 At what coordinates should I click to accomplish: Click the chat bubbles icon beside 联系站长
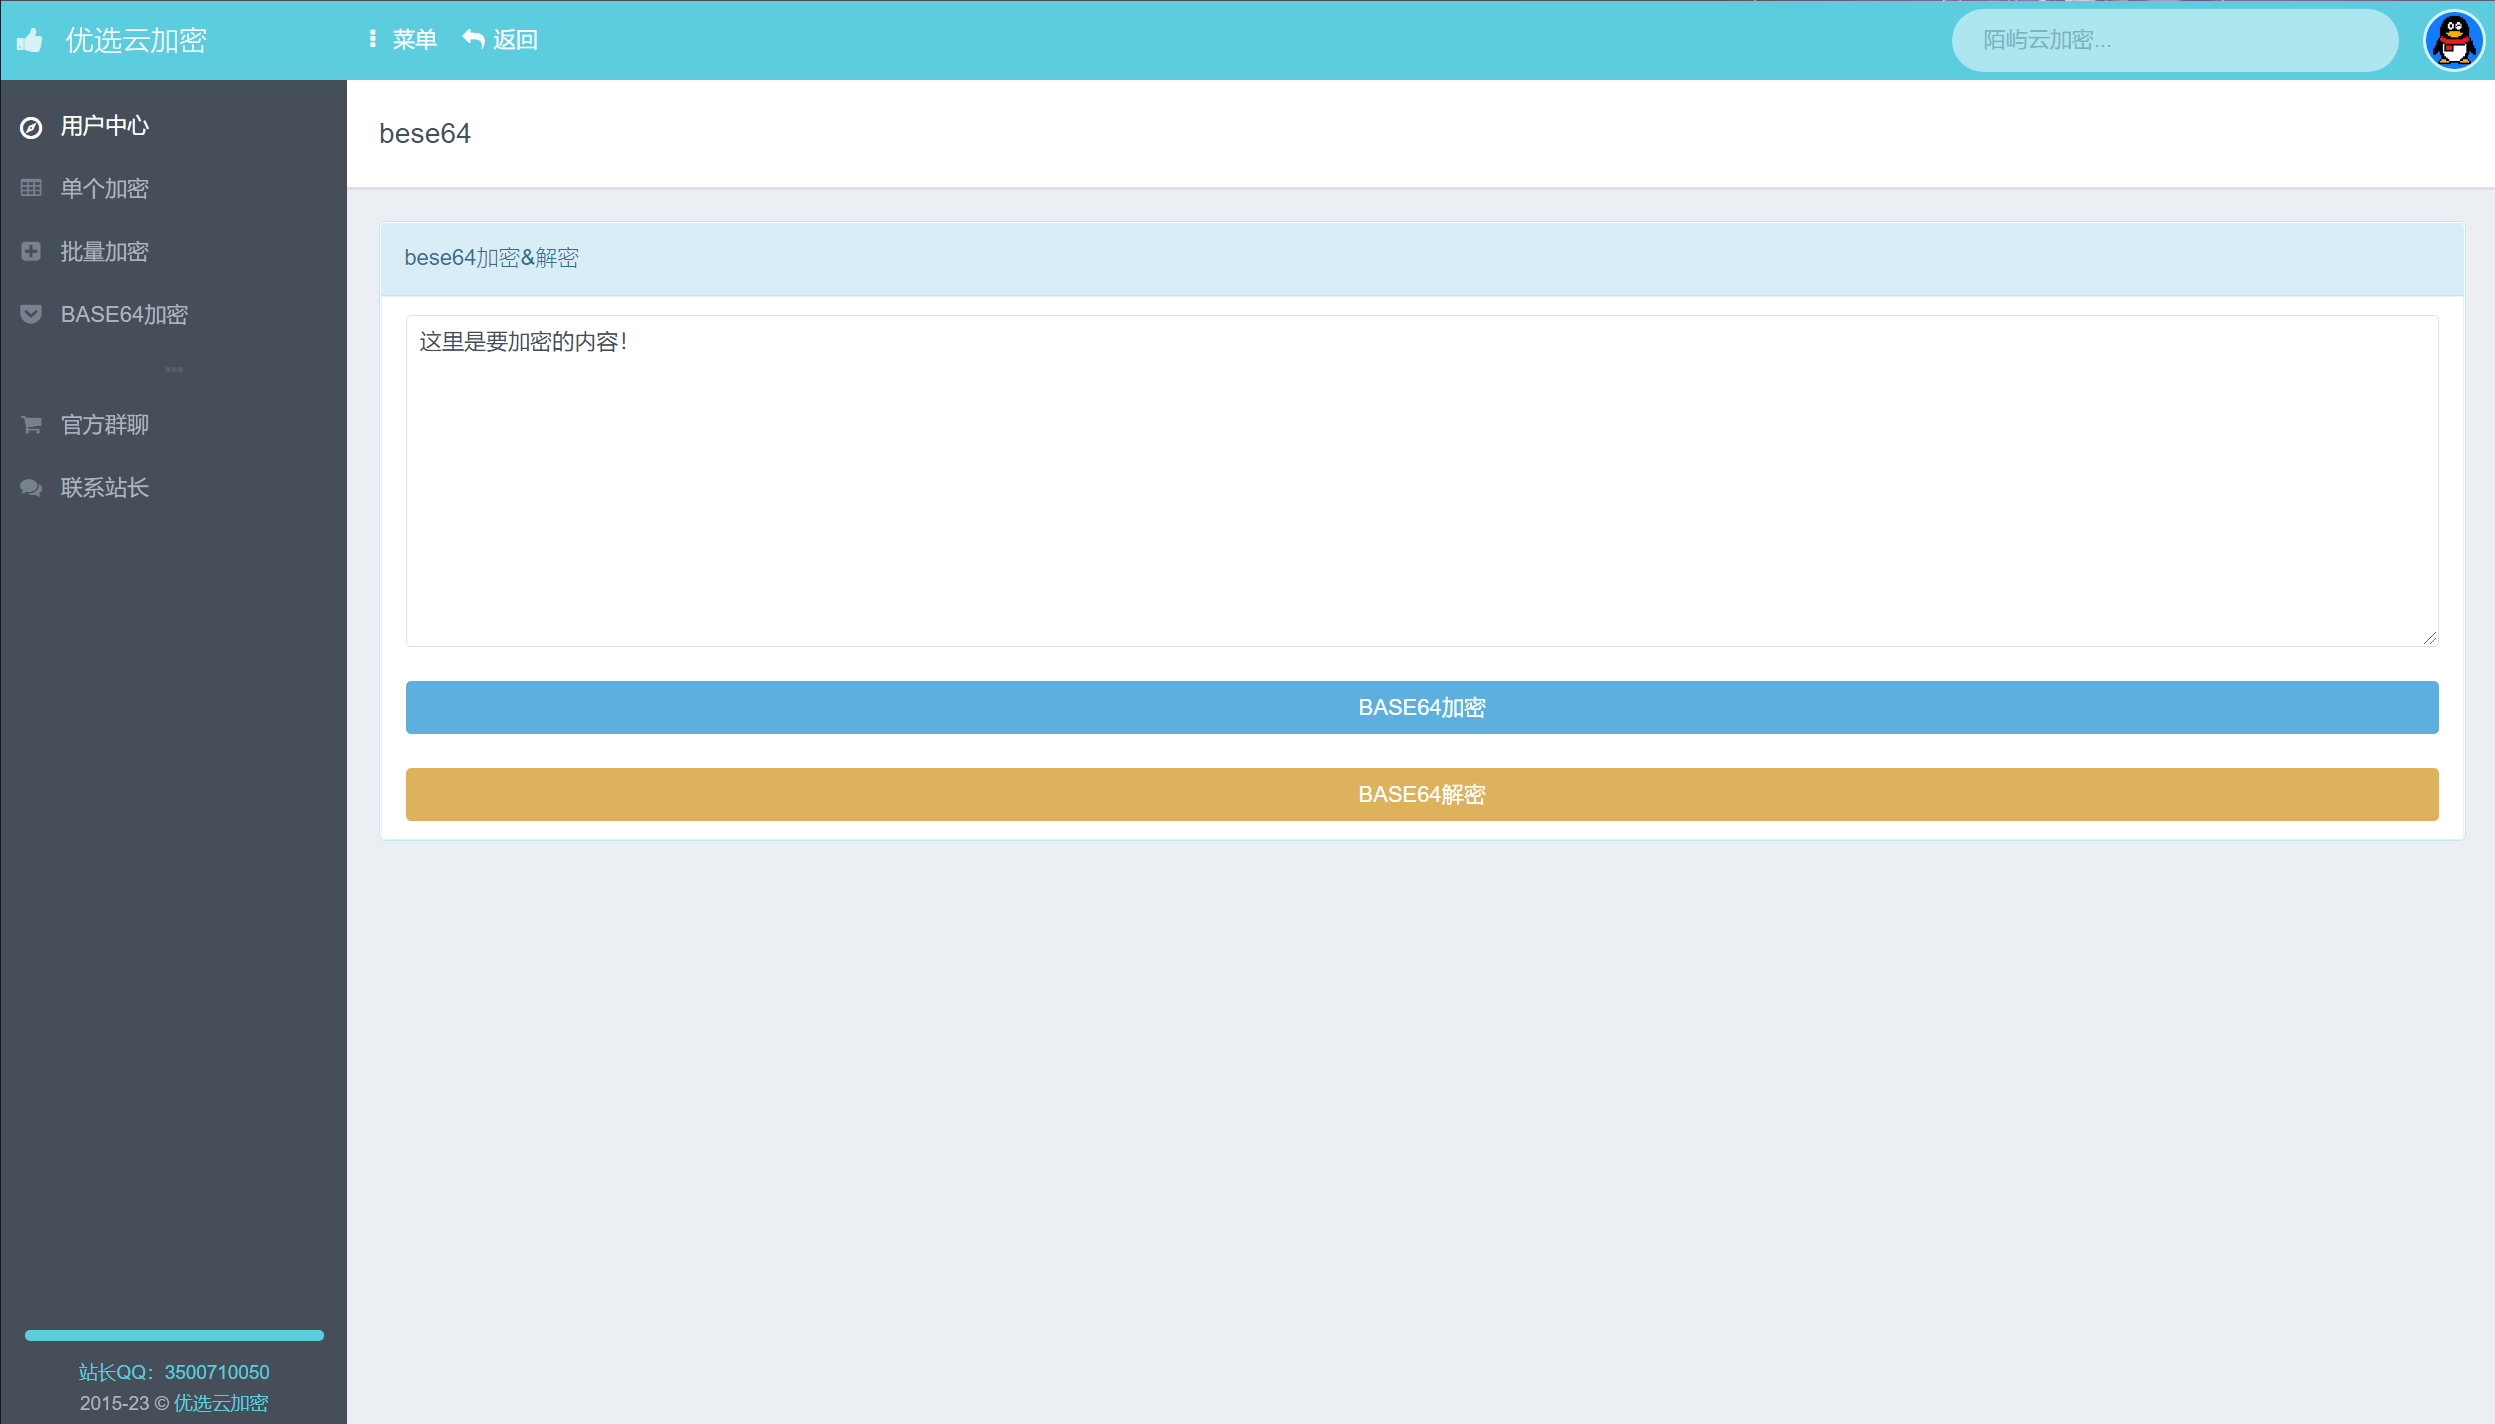pos(31,488)
